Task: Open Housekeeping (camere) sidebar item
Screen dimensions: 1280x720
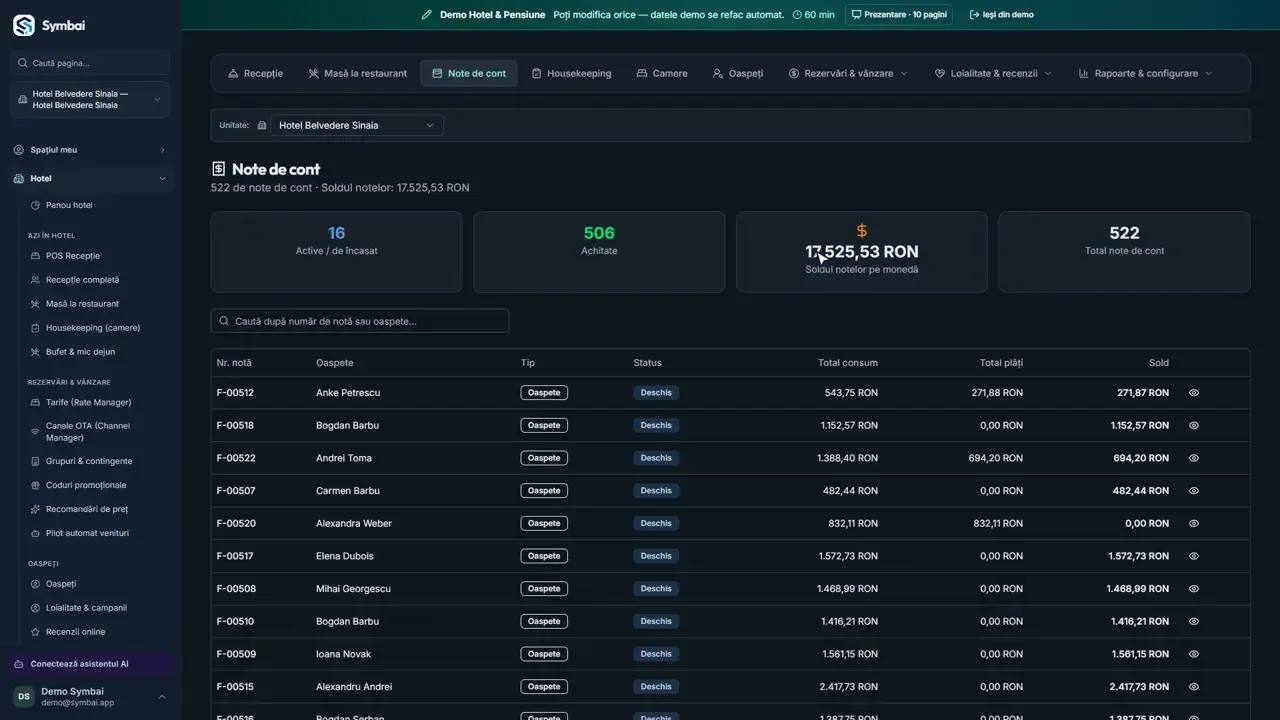Action: point(93,328)
